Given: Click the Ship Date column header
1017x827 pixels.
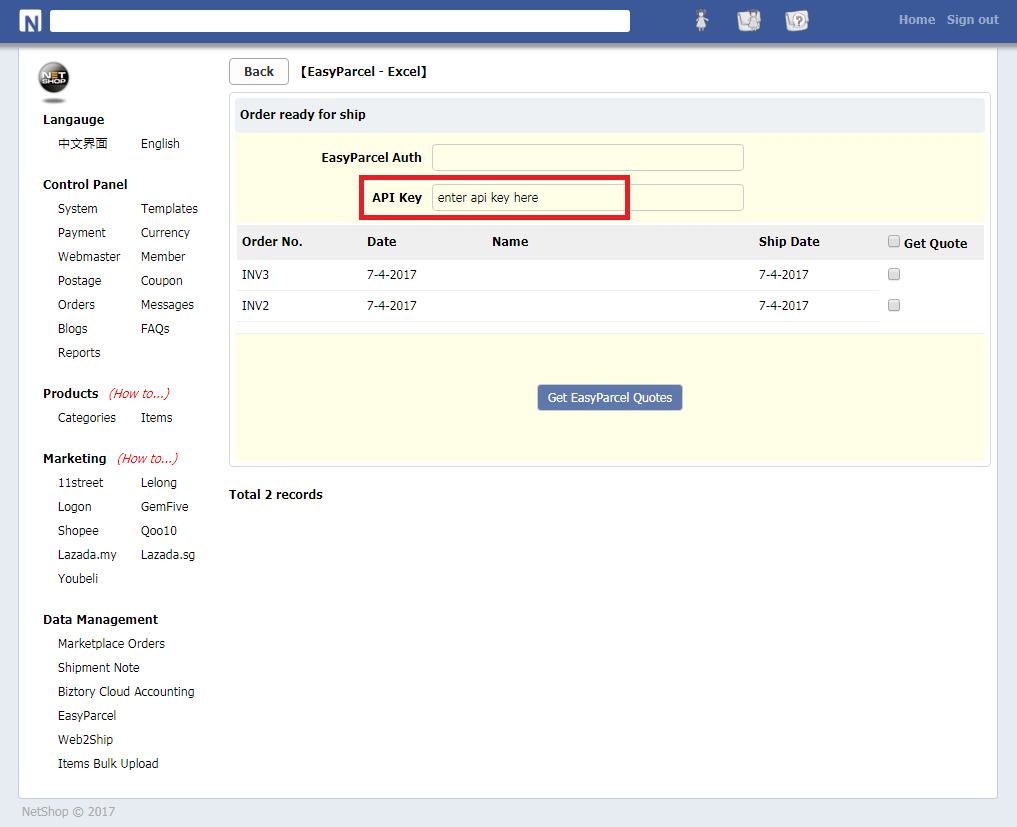Looking at the screenshot, I should [789, 241].
